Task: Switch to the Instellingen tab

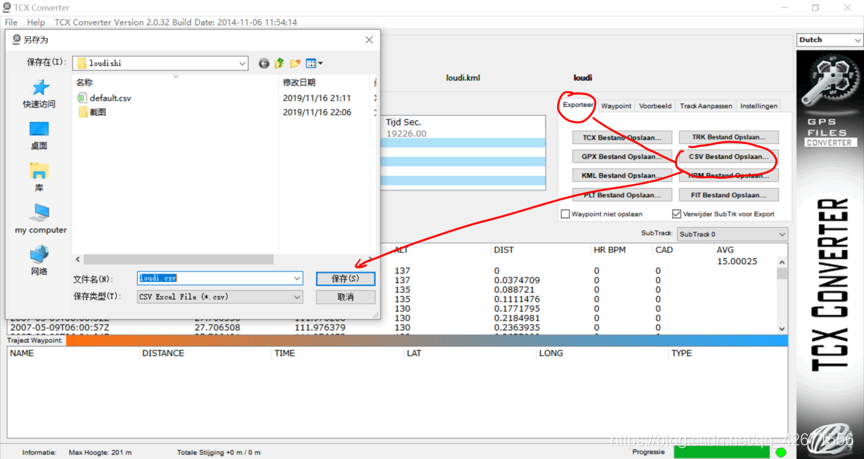Action: (759, 106)
